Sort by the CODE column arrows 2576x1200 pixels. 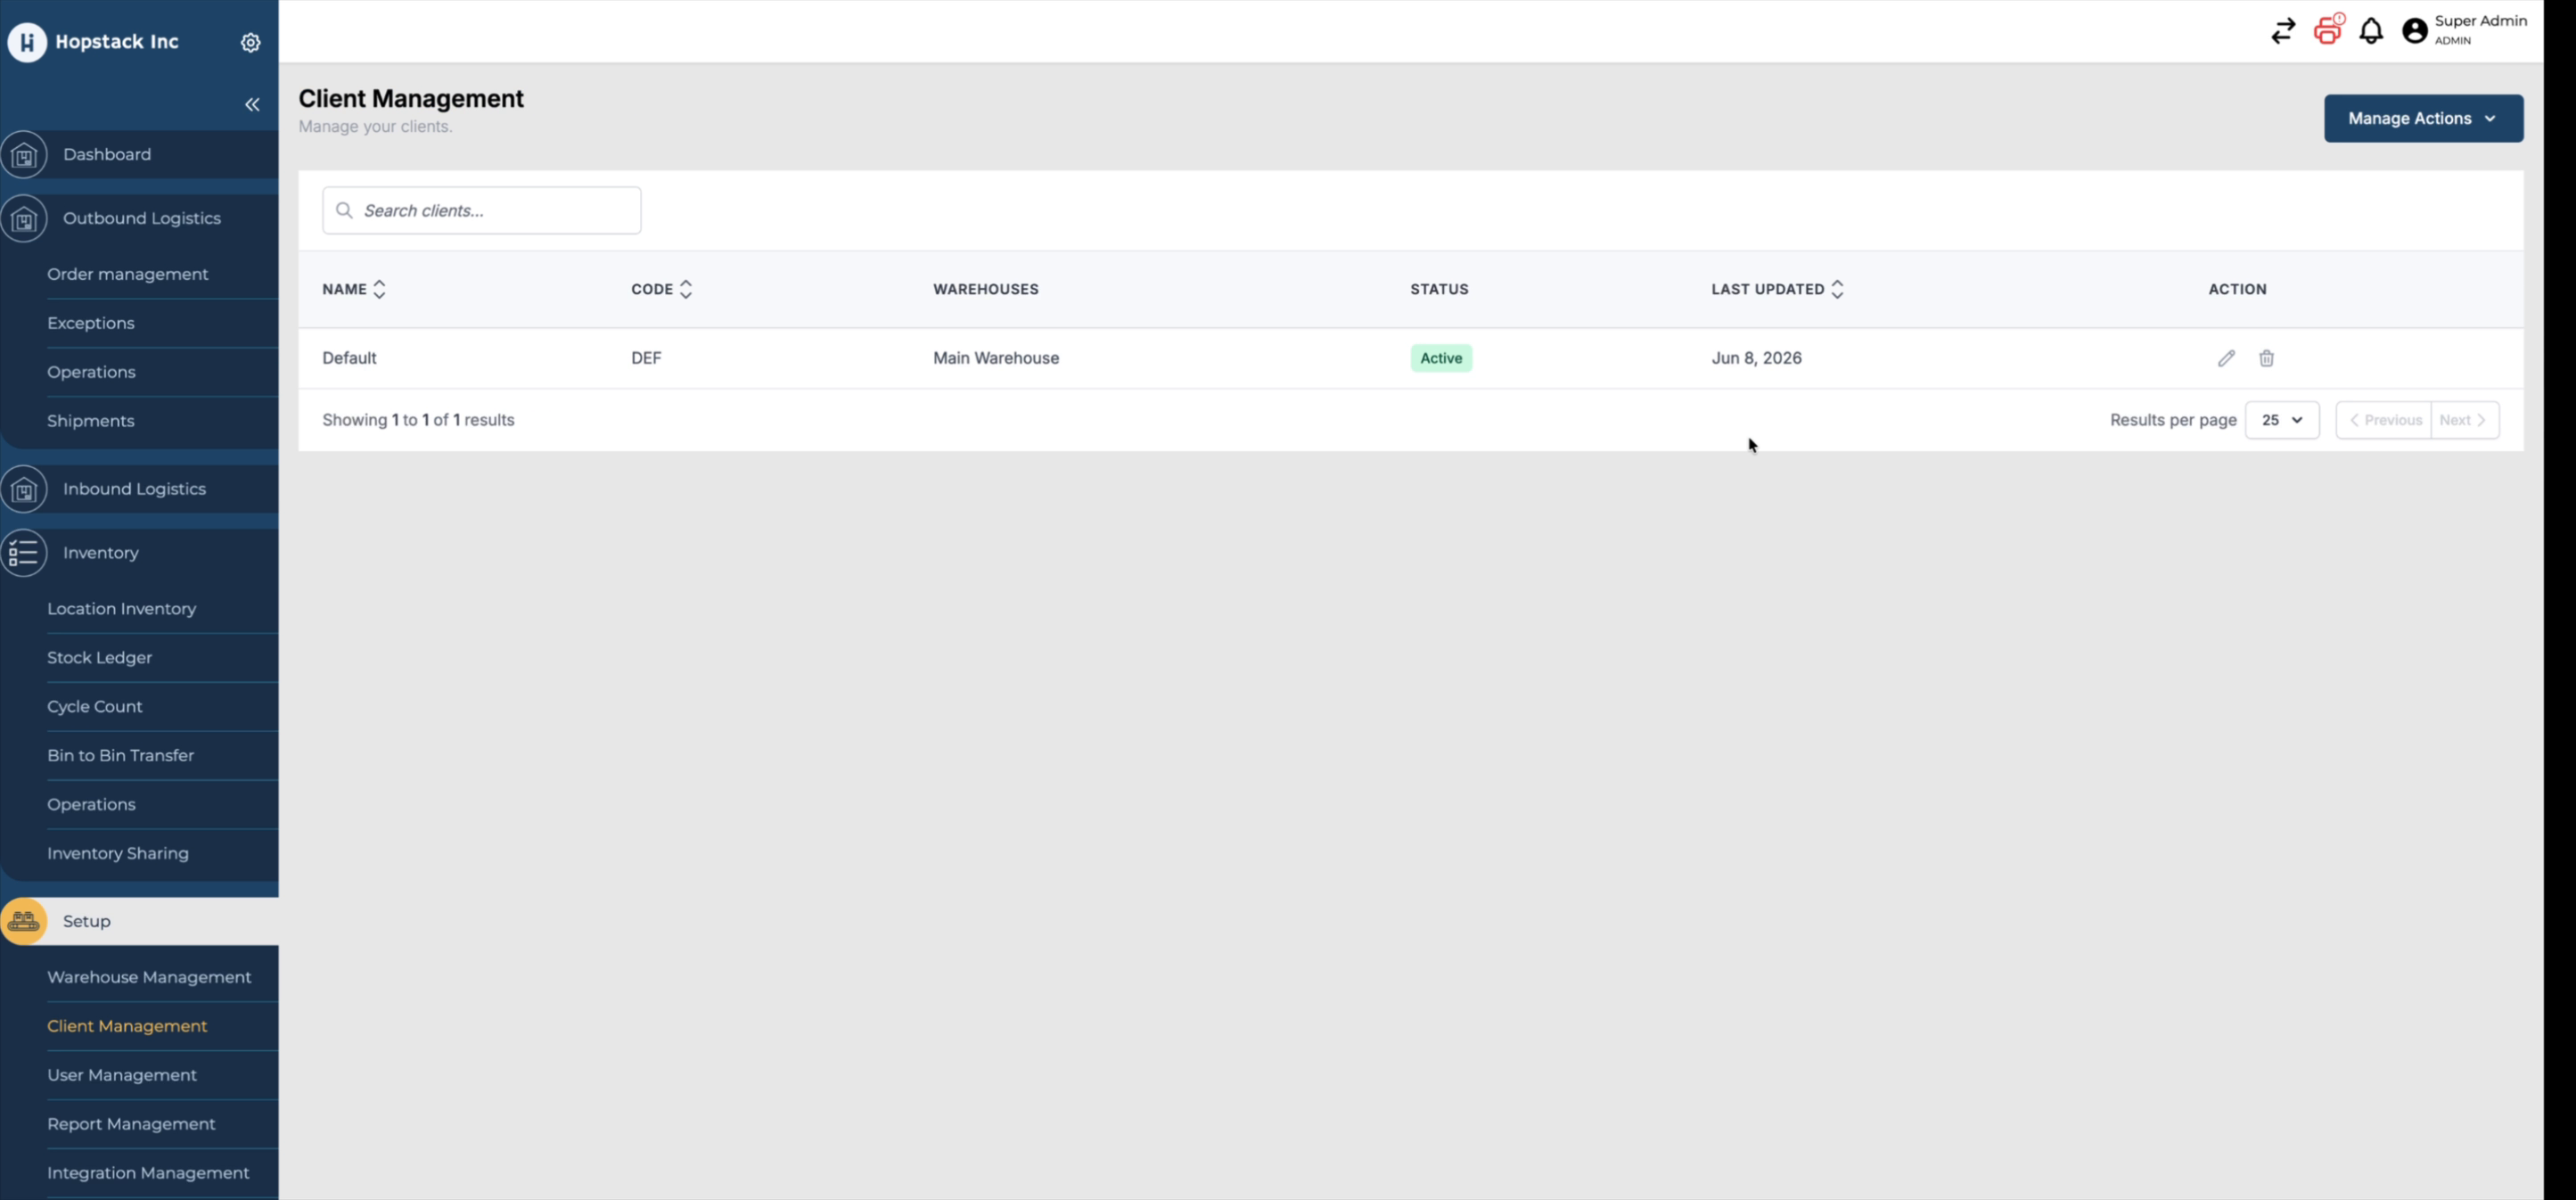(x=686, y=289)
